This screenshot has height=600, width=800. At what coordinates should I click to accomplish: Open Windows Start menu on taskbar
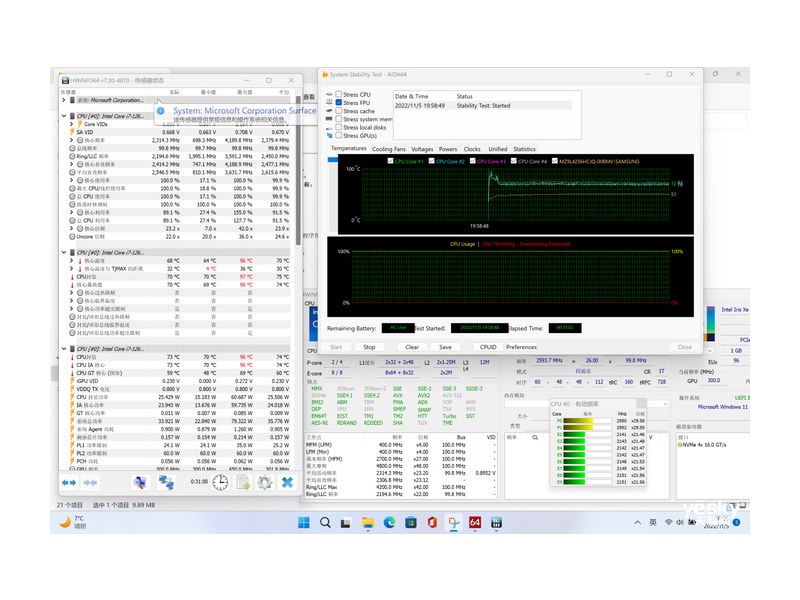pos(304,522)
